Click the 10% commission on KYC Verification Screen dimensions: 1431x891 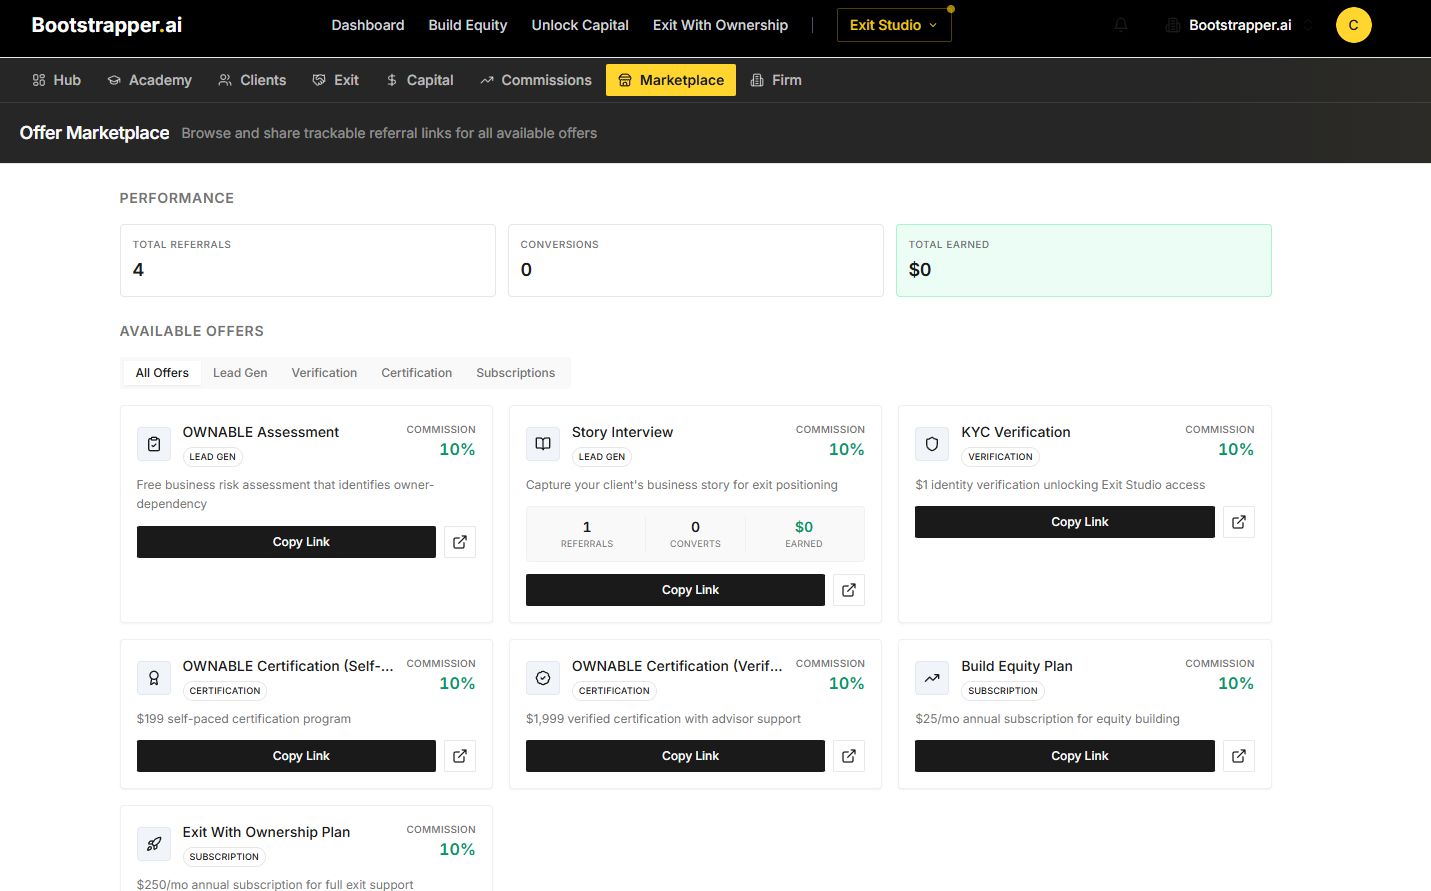(x=1236, y=450)
